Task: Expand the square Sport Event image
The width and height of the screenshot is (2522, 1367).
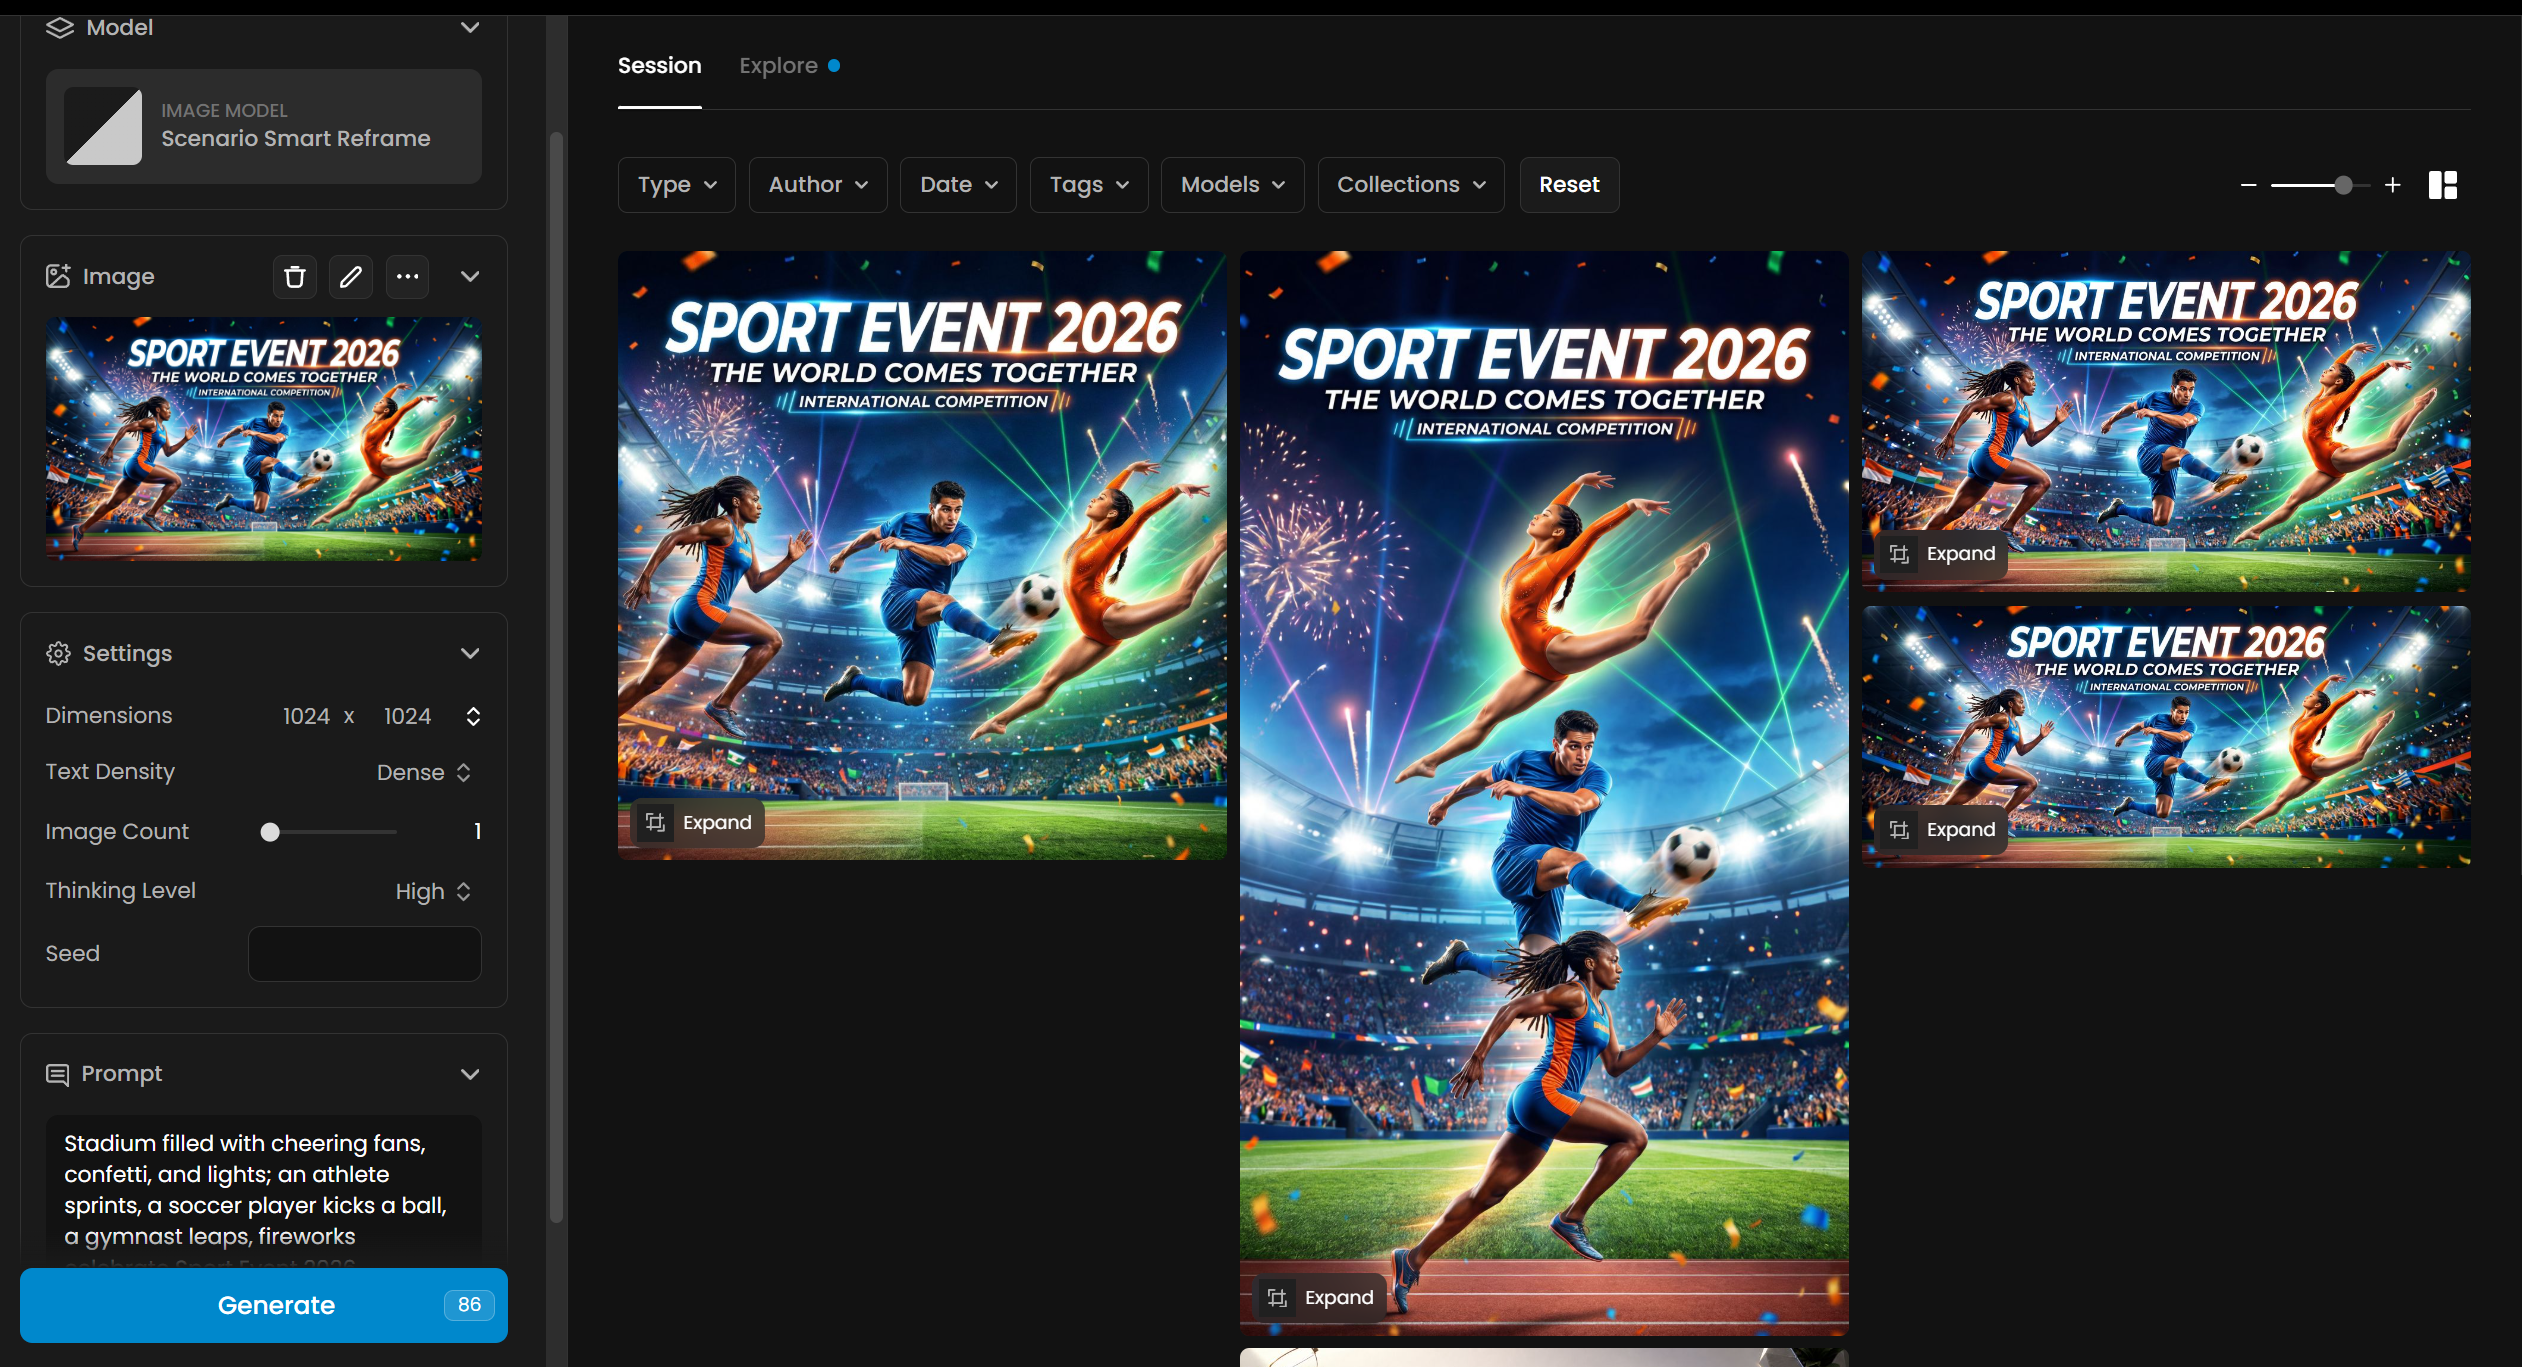Action: 699,823
